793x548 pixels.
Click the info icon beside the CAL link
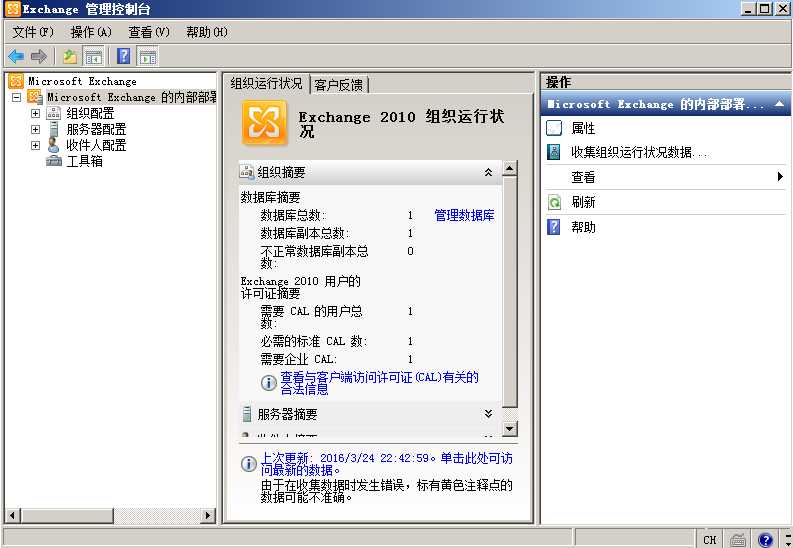click(x=269, y=383)
